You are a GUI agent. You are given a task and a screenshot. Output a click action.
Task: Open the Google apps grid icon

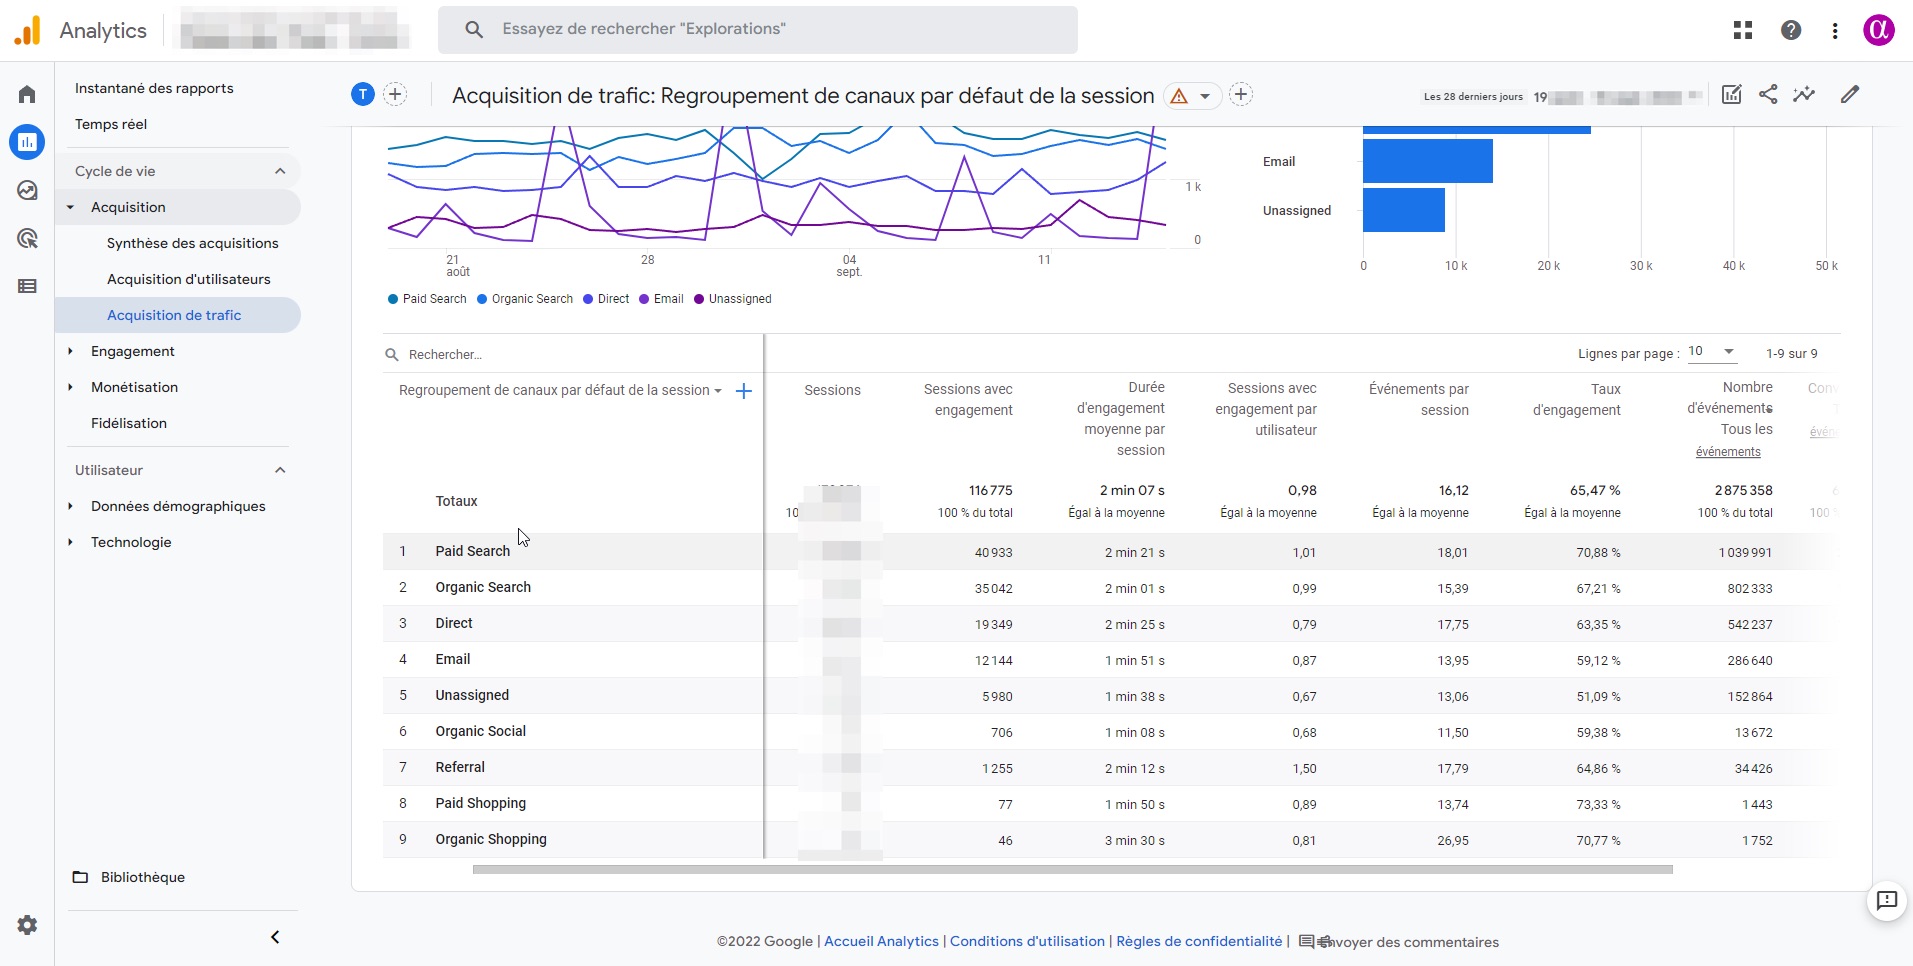(1743, 30)
